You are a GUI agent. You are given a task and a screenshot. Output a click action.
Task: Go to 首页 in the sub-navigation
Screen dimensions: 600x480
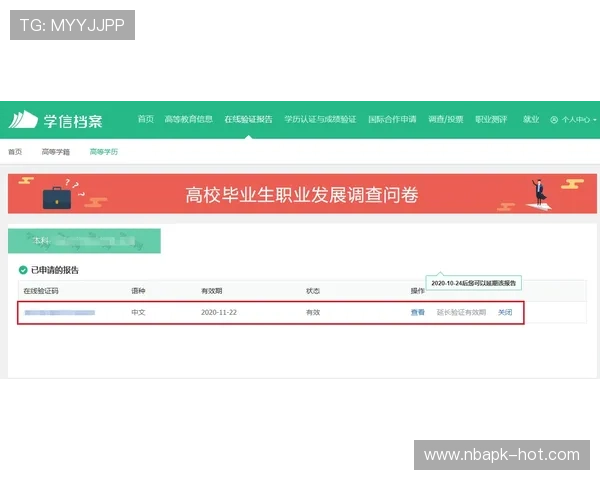point(15,152)
